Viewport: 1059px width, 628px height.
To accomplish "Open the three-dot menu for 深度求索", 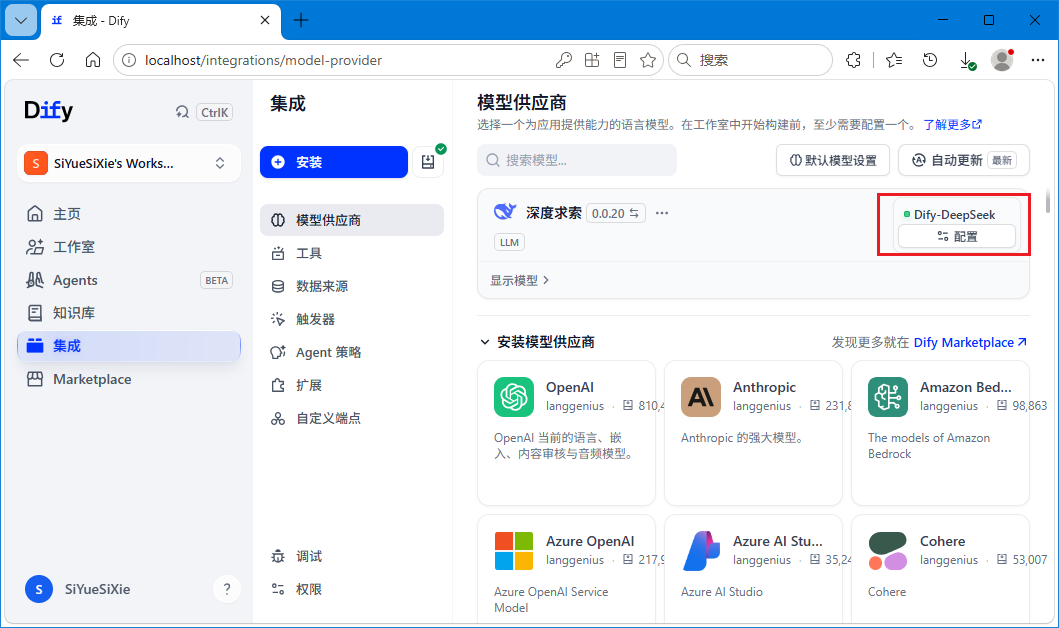I will (662, 213).
